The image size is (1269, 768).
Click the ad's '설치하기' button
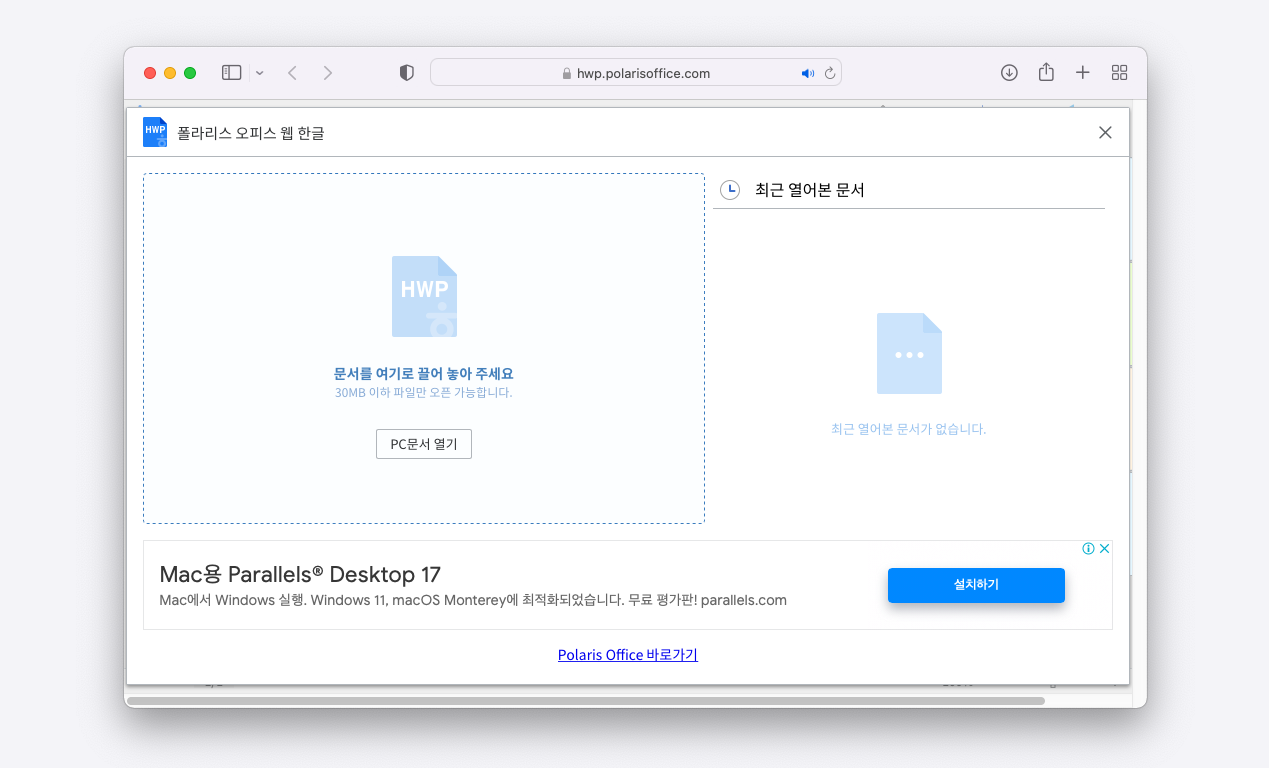point(976,585)
